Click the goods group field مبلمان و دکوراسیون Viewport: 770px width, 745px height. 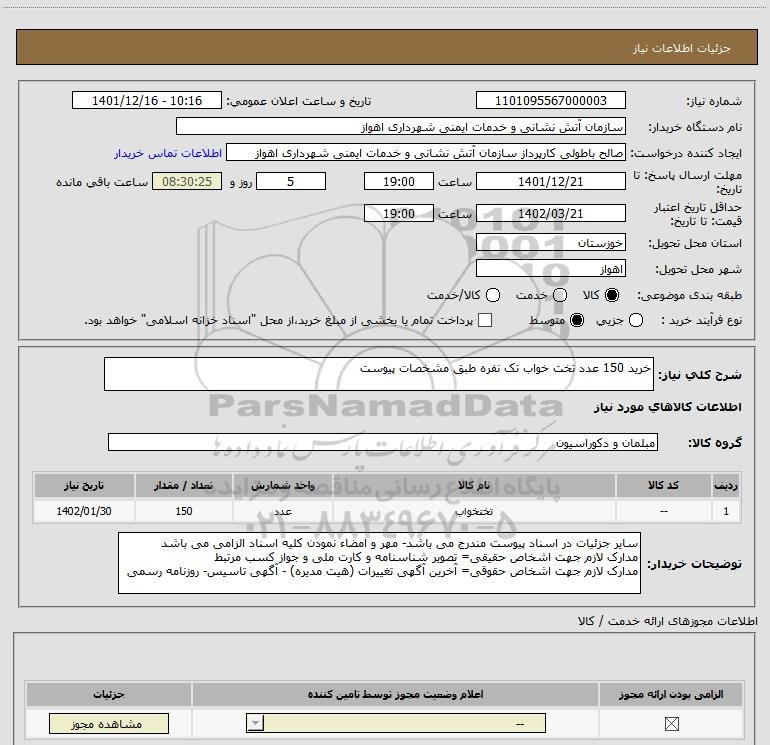(x=383, y=442)
